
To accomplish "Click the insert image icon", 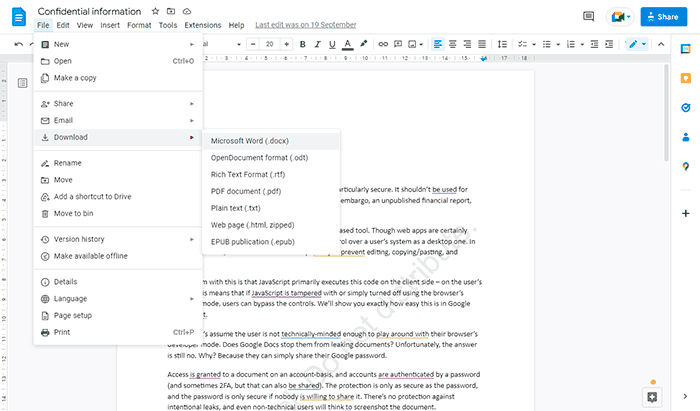I will (412, 44).
